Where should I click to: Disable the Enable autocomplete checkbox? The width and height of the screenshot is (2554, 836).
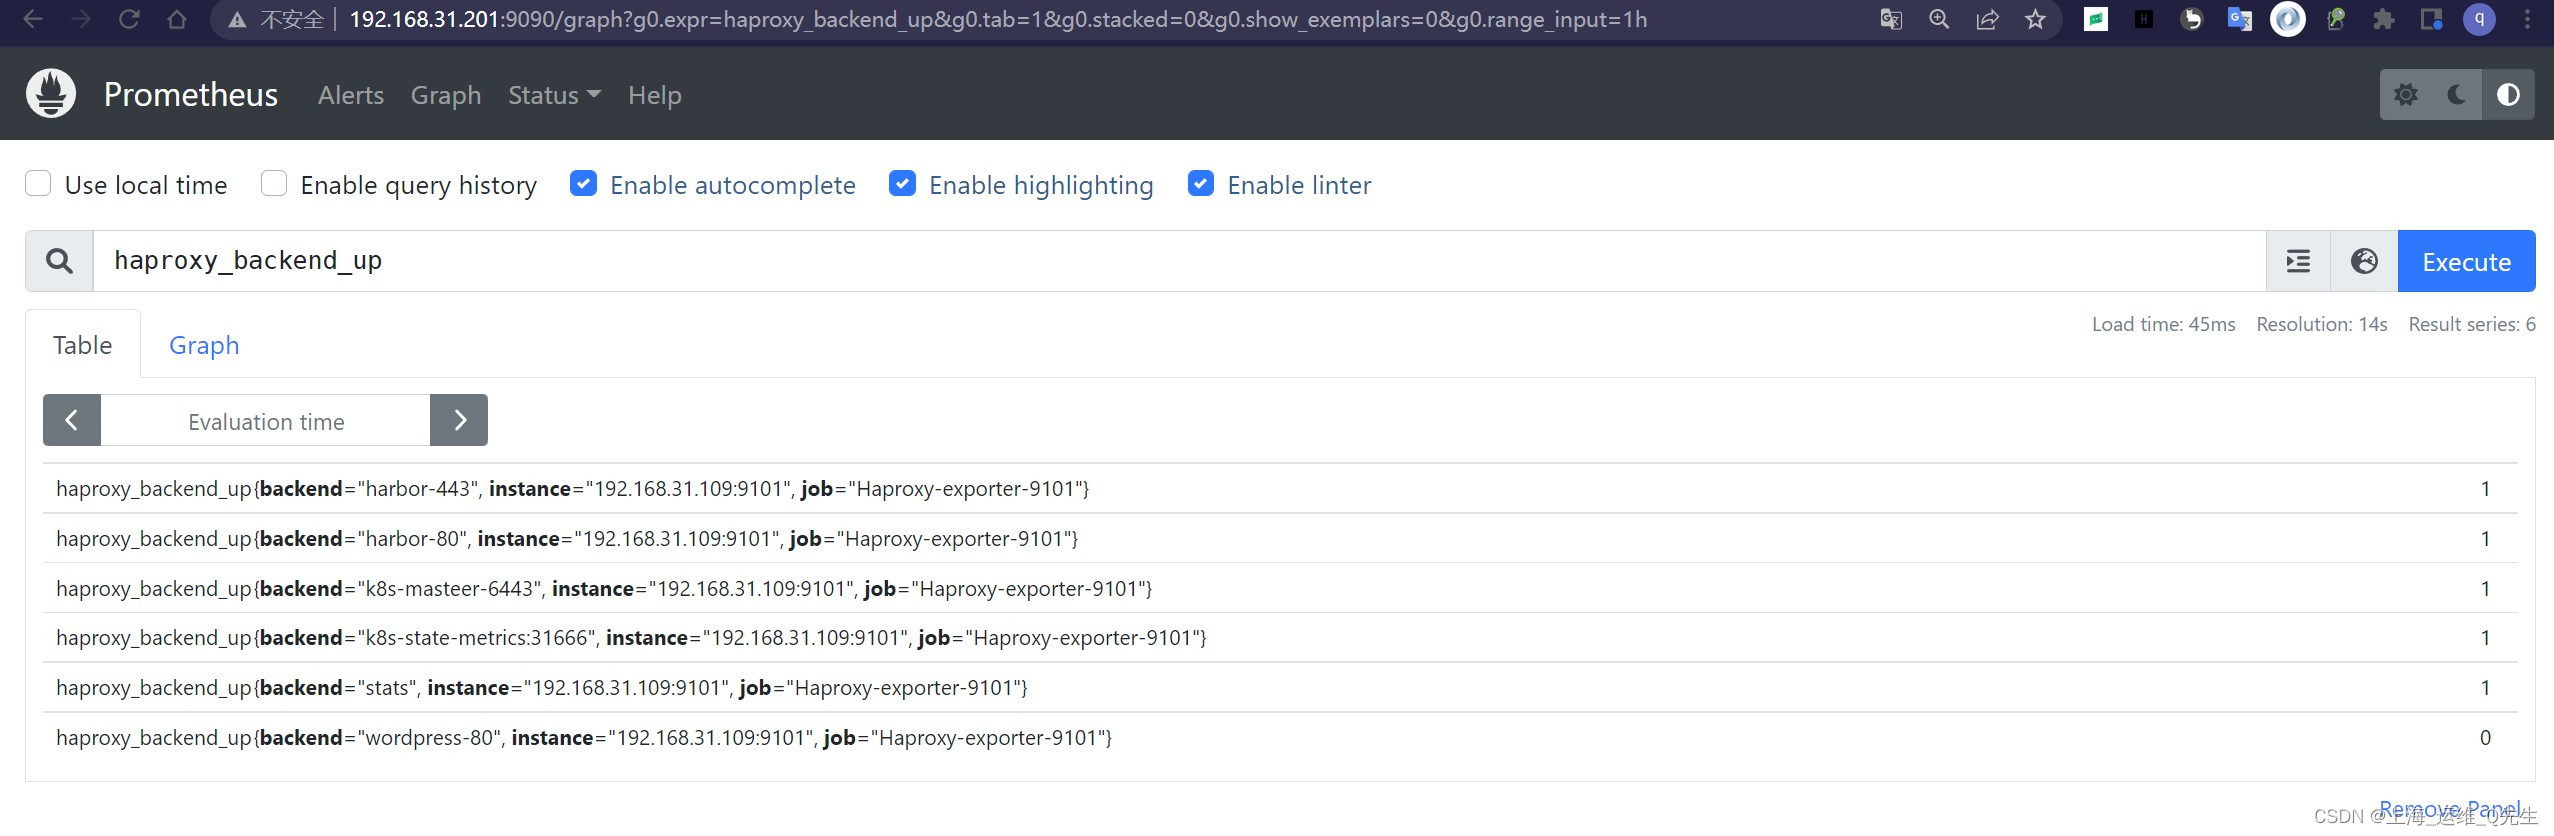click(x=583, y=184)
